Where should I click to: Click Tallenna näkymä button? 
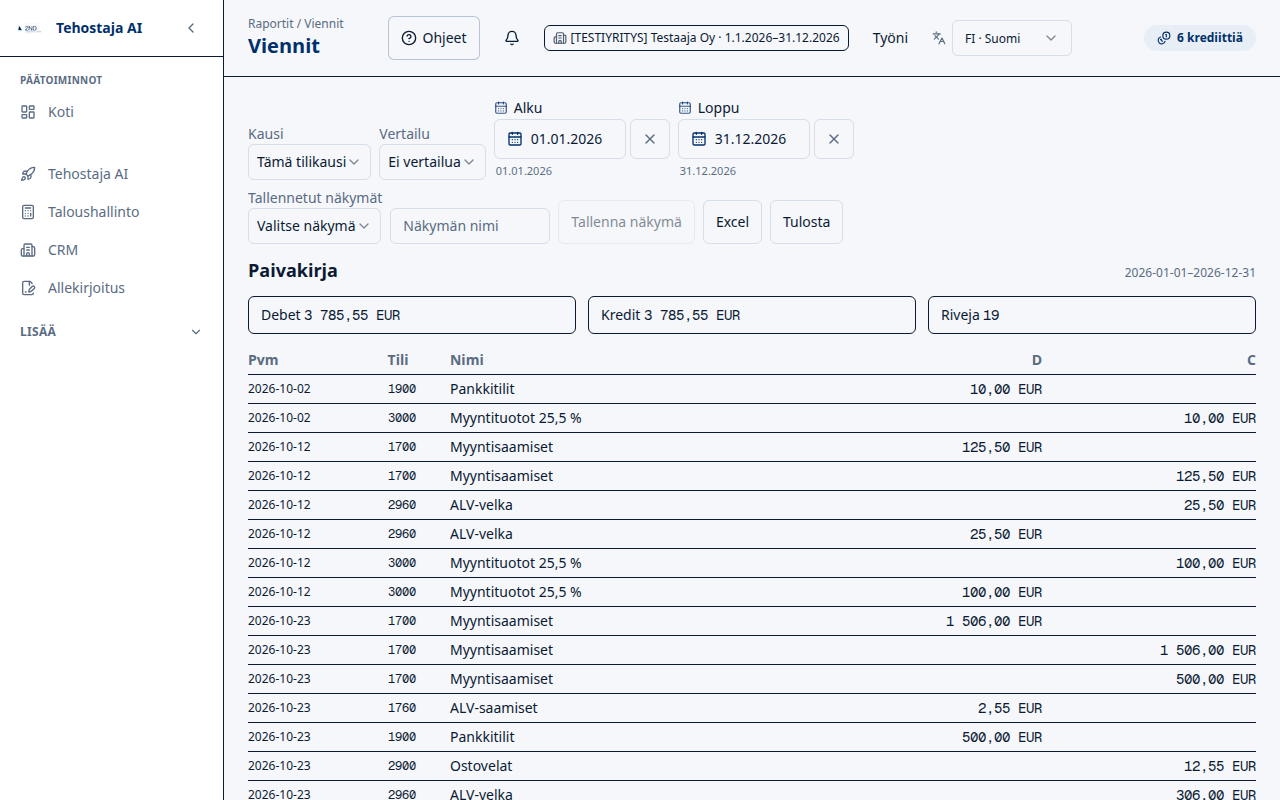point(626,222)
